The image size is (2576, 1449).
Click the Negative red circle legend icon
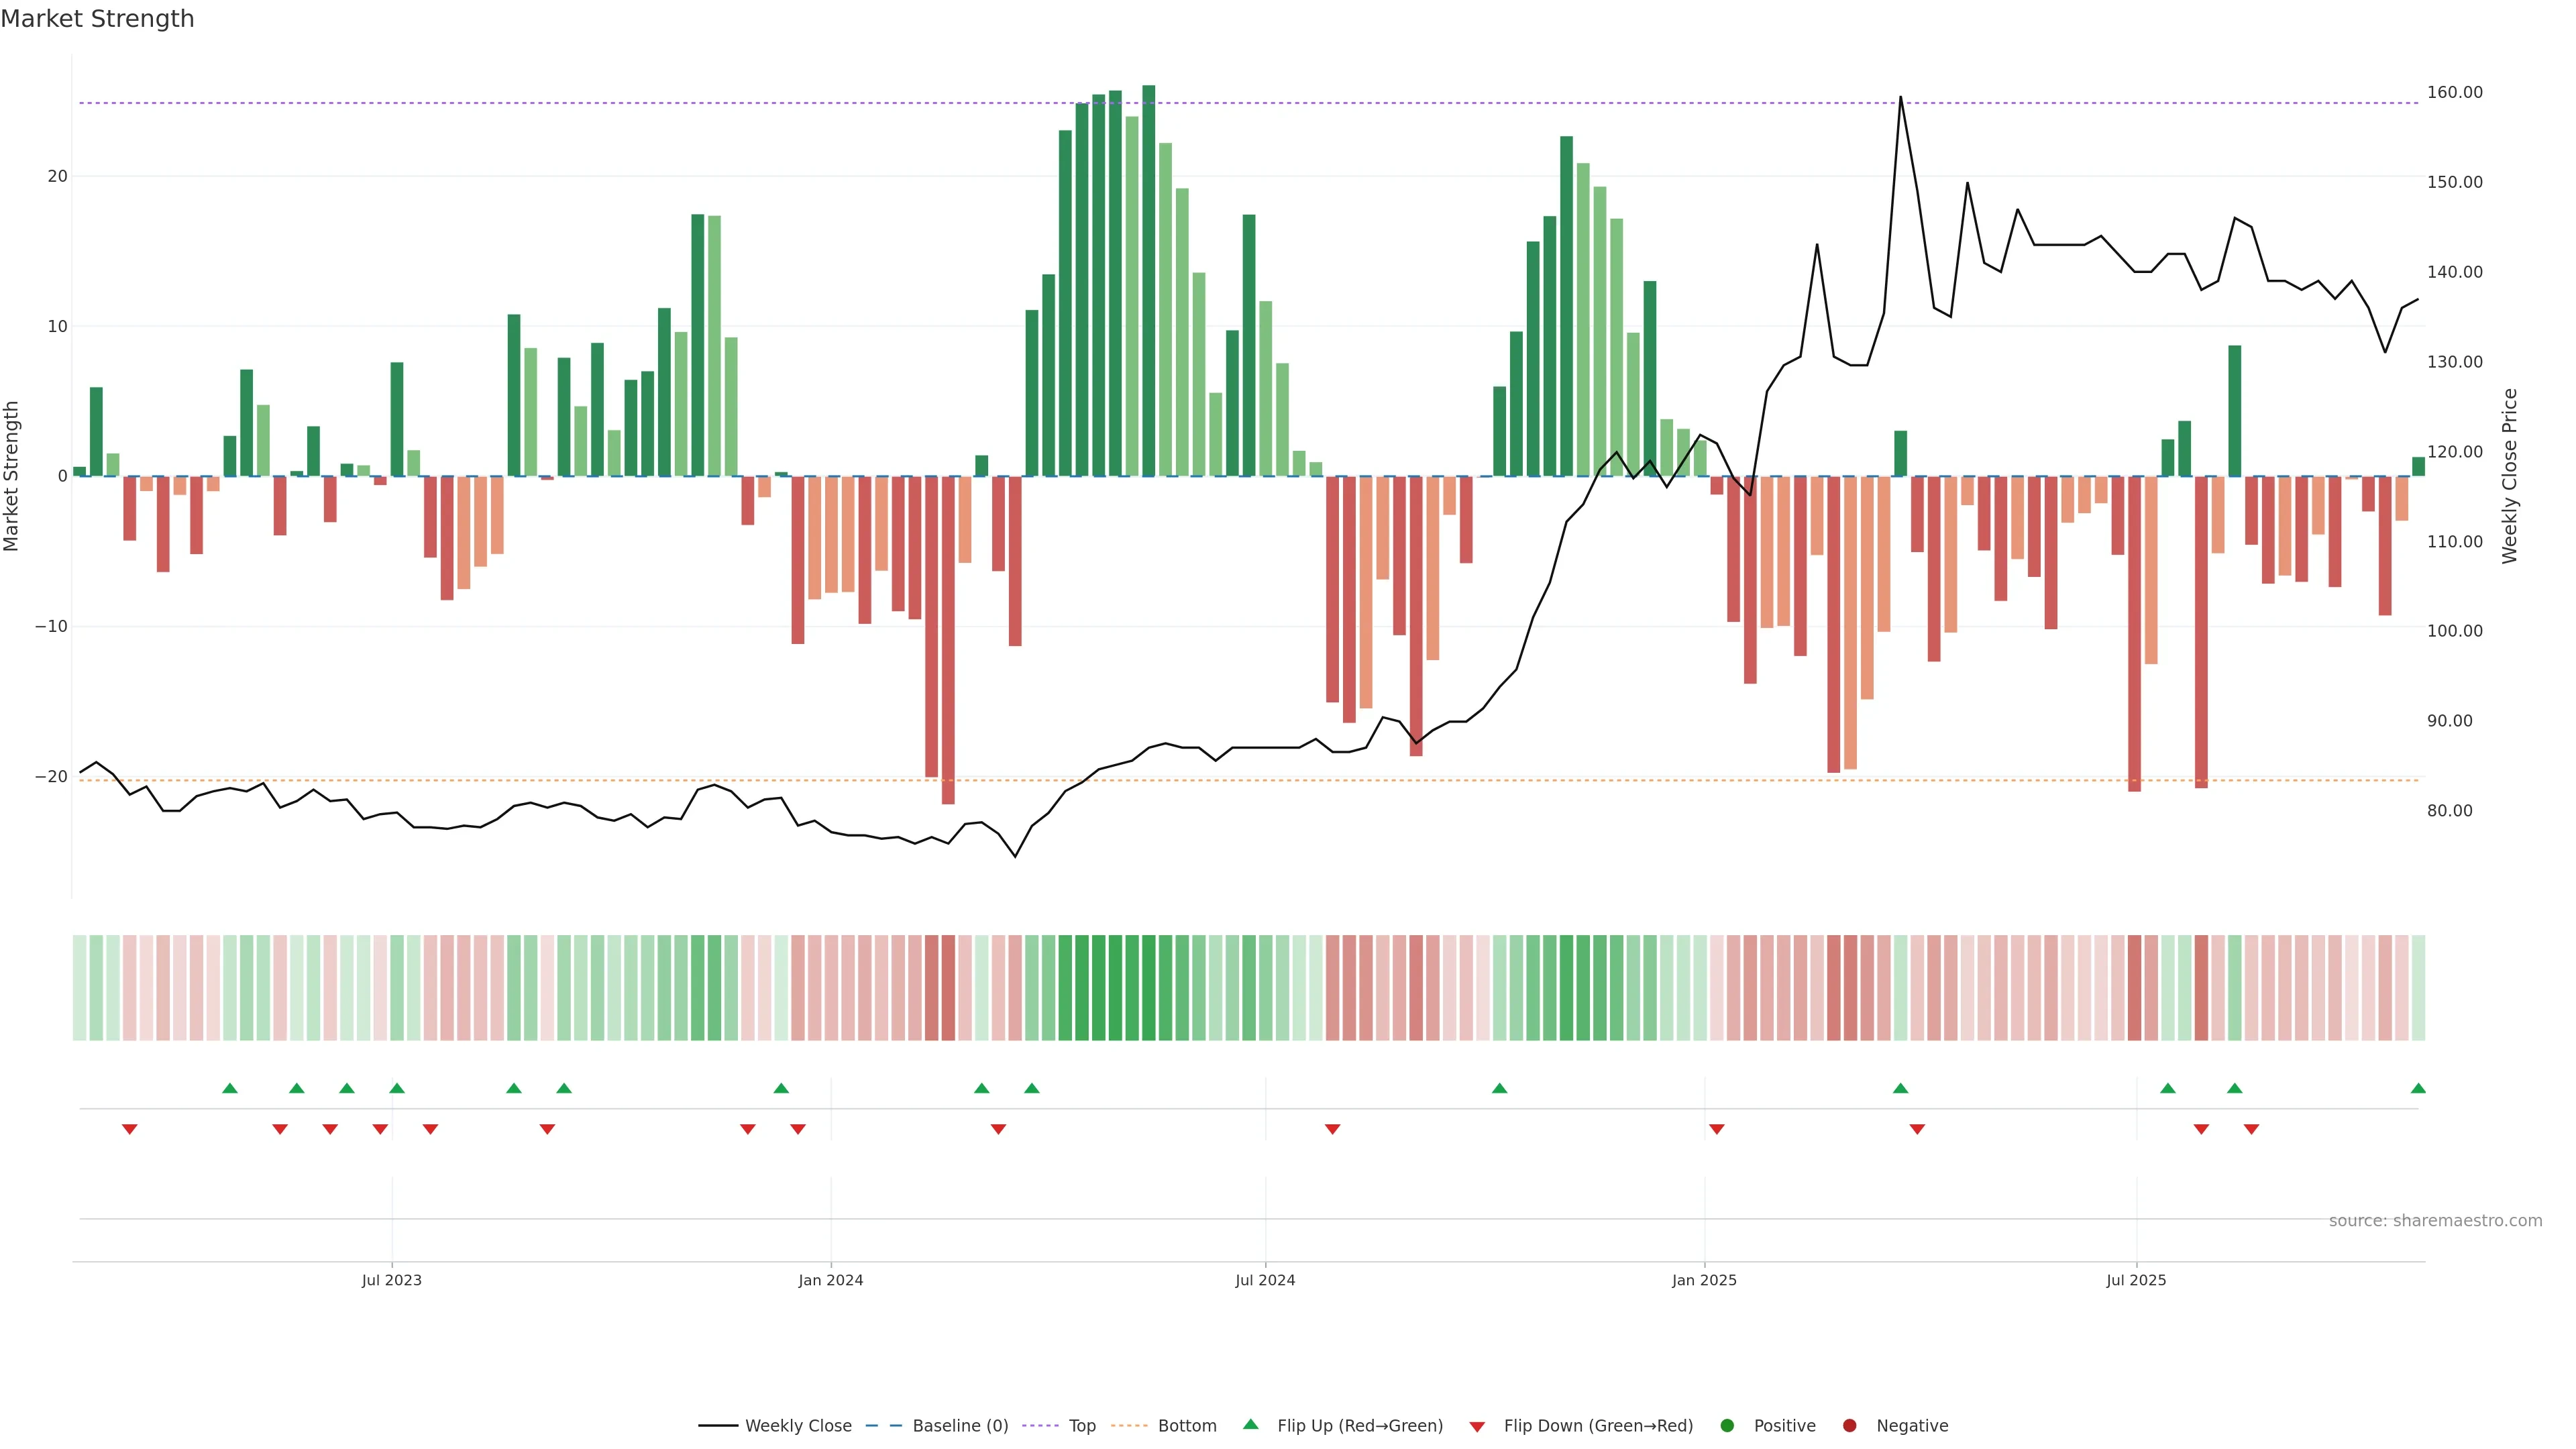click(1849, 1425)
